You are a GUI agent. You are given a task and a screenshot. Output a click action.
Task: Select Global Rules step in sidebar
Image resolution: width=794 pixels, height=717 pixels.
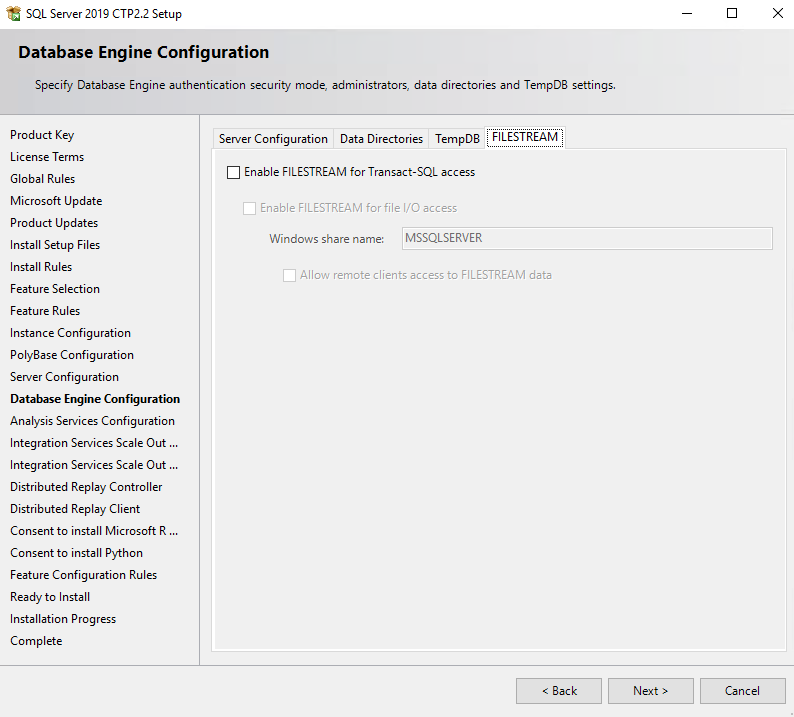point(43,179)
